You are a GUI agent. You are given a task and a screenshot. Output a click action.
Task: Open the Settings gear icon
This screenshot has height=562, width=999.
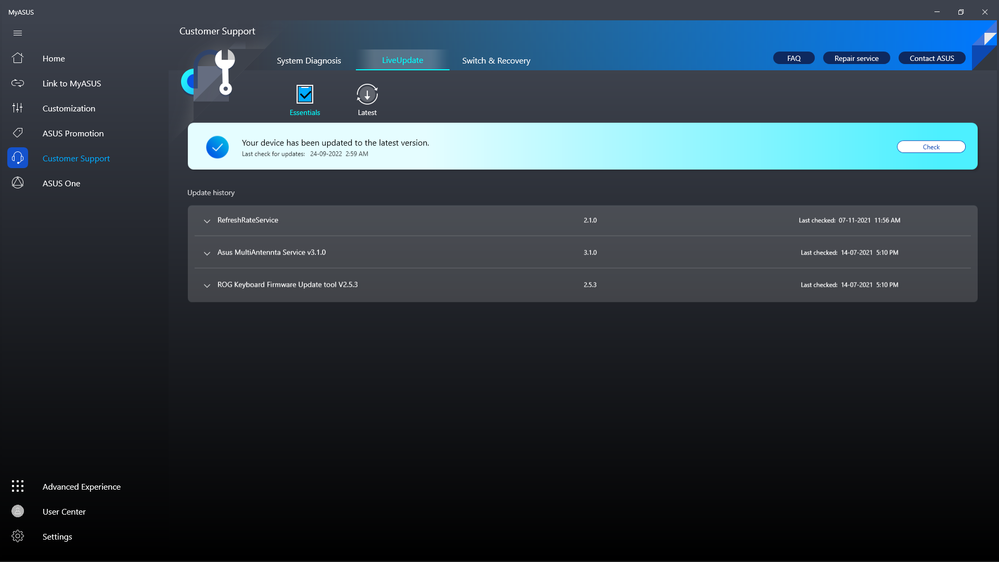[x=17, y=536]
